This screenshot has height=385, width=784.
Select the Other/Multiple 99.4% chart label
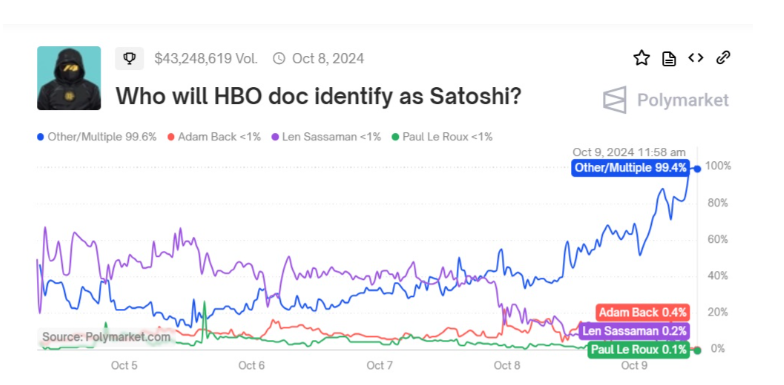630,168
